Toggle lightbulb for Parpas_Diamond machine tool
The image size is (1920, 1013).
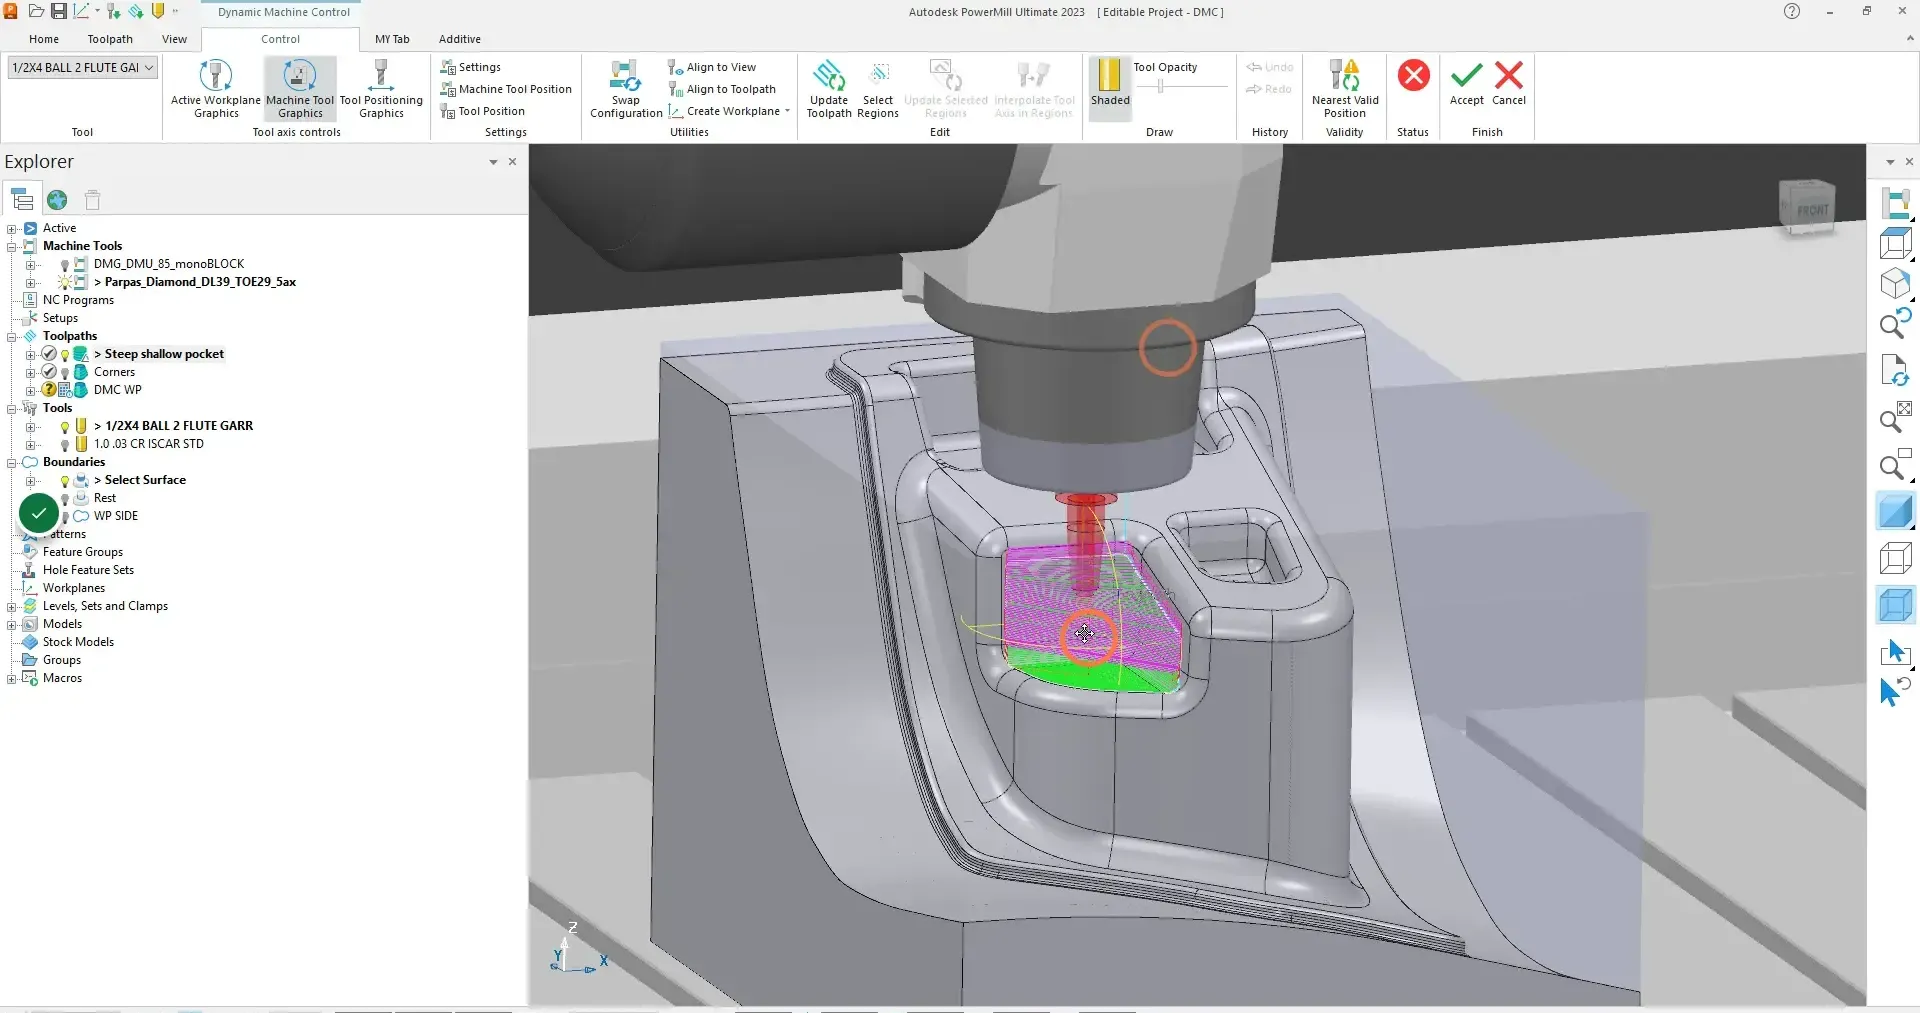[x=65, y=283]
